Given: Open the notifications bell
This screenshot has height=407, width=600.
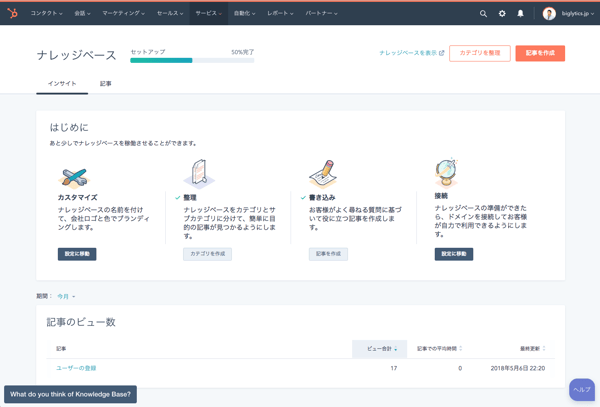Looking at the screenshot, I should click(520, 14).
